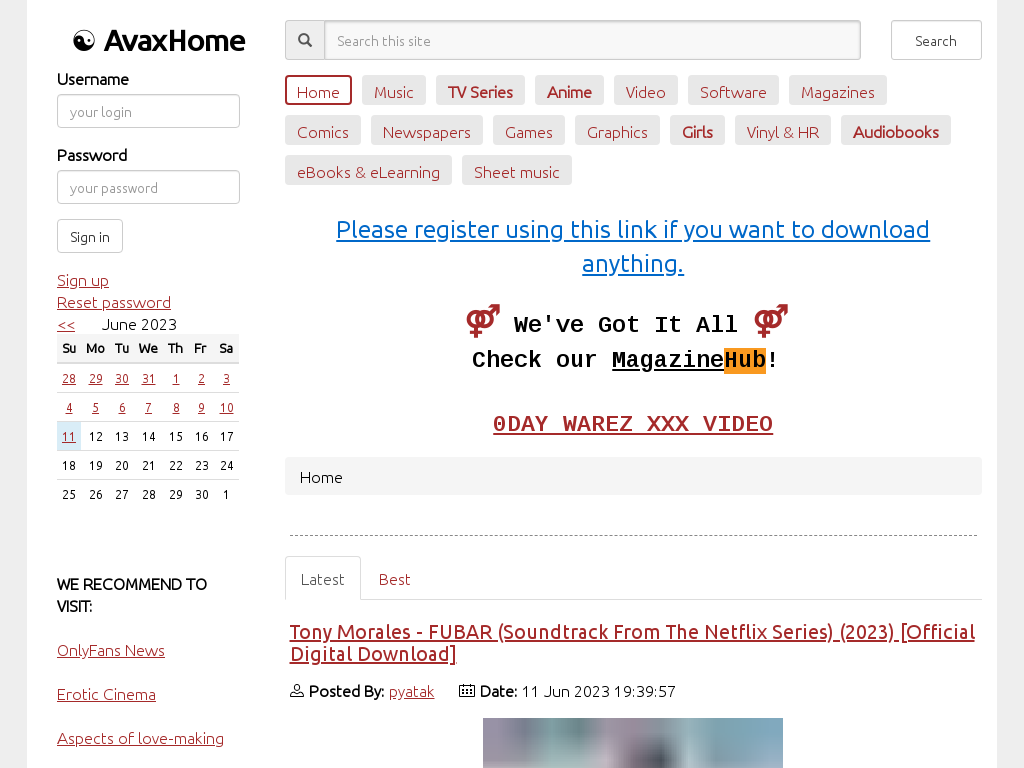Select calendar date June 3
Screen dimensions: 1024x768
pyautogui.click(x=227, y=379)
